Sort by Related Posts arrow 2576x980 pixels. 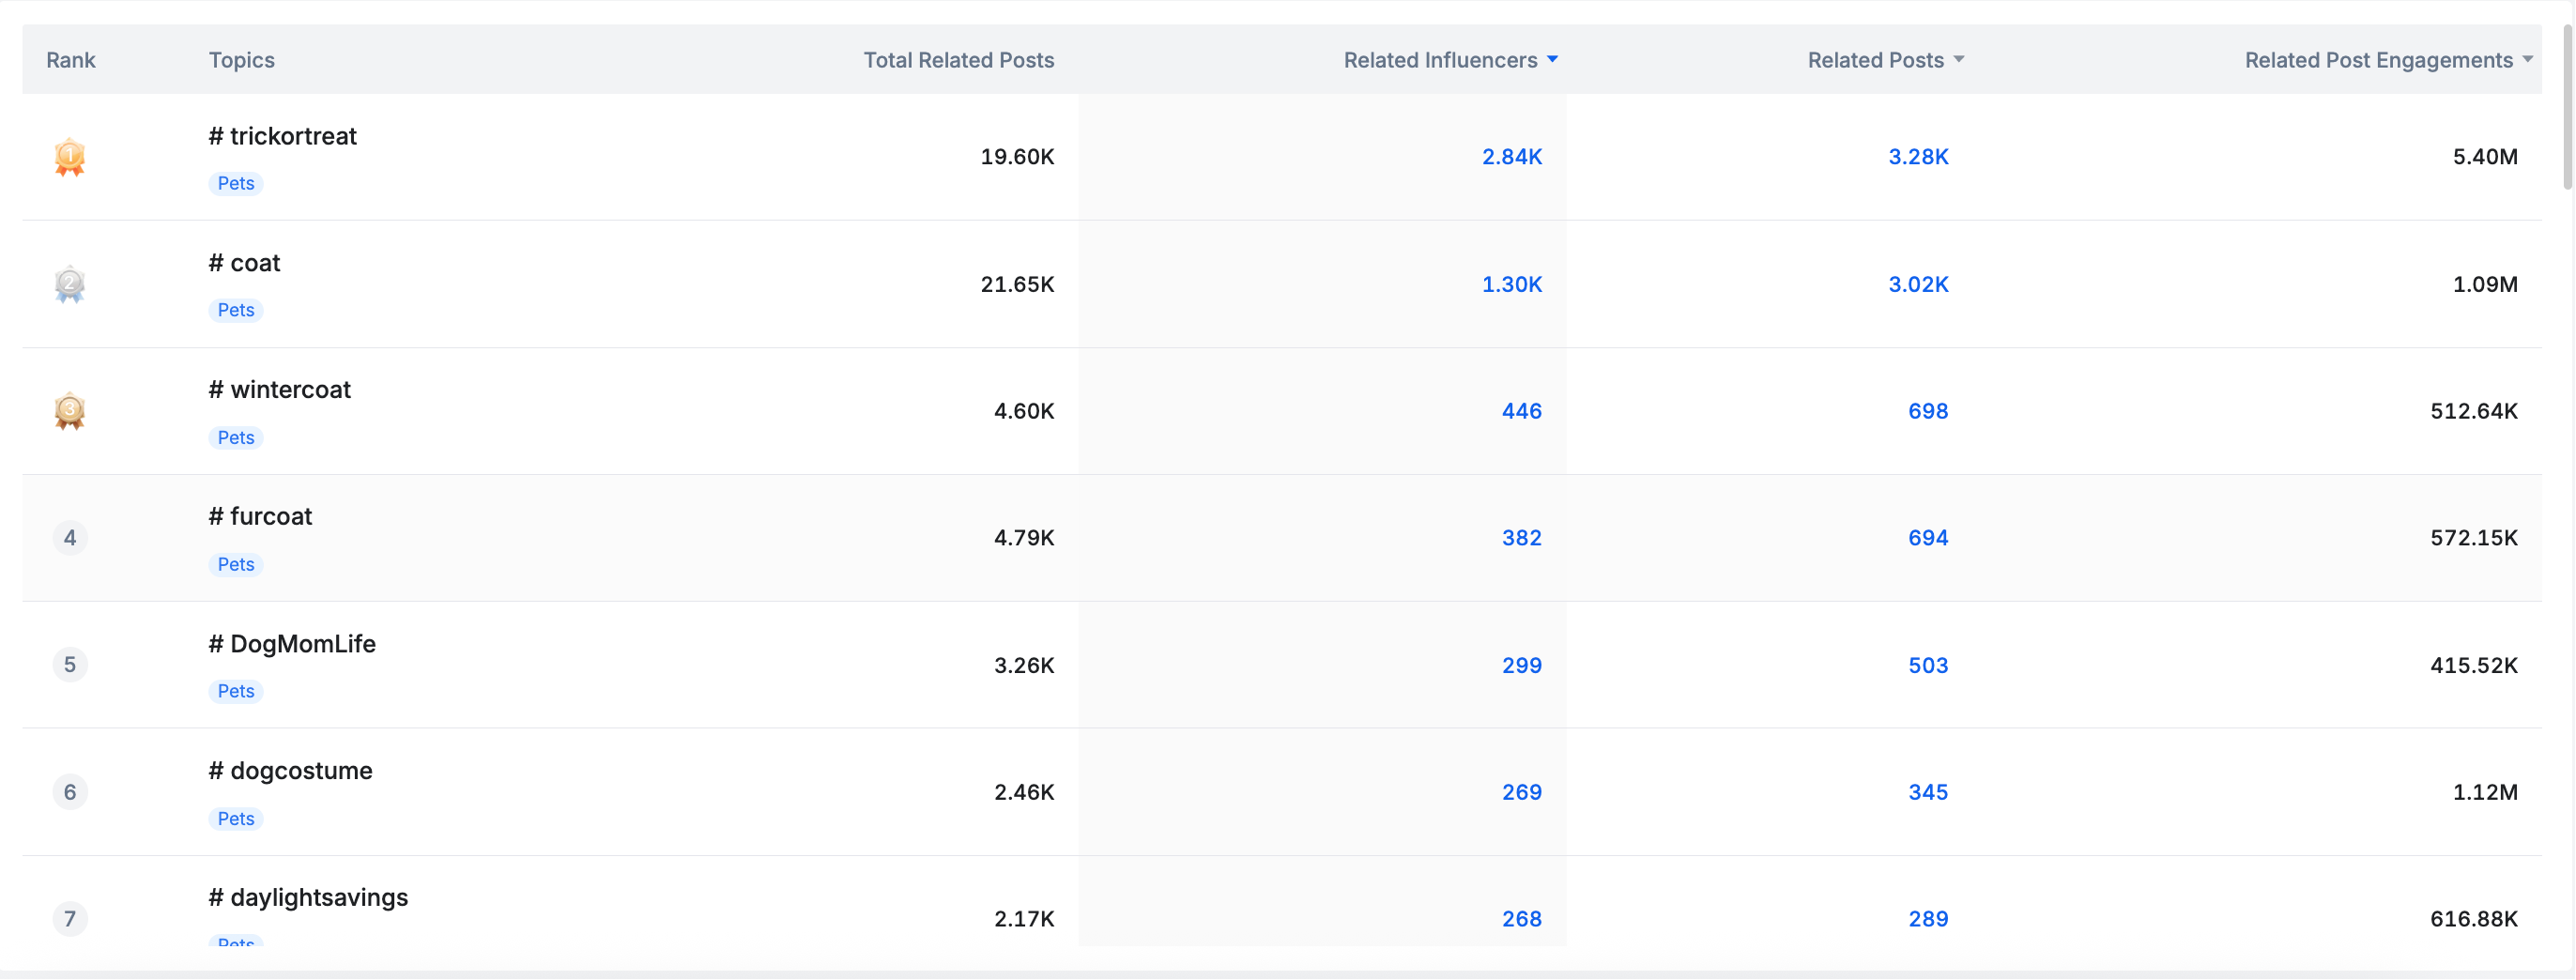1958,60
